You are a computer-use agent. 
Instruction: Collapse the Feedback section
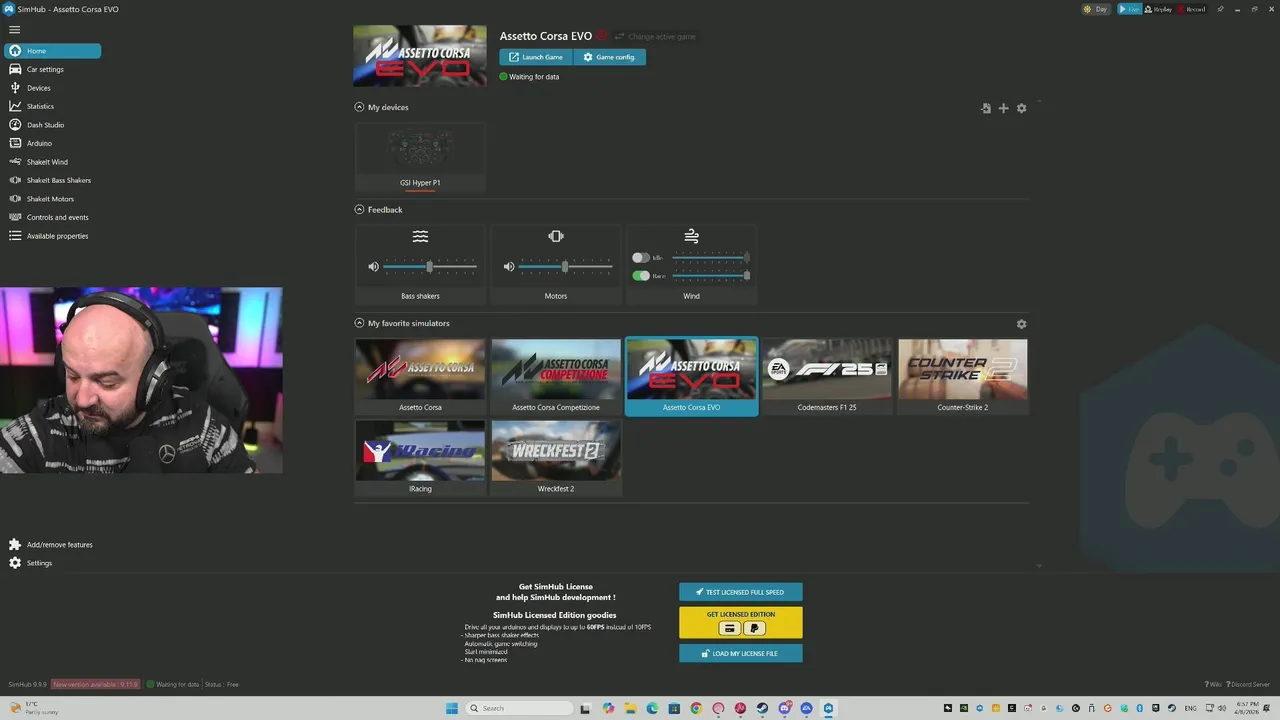(359, 210)
